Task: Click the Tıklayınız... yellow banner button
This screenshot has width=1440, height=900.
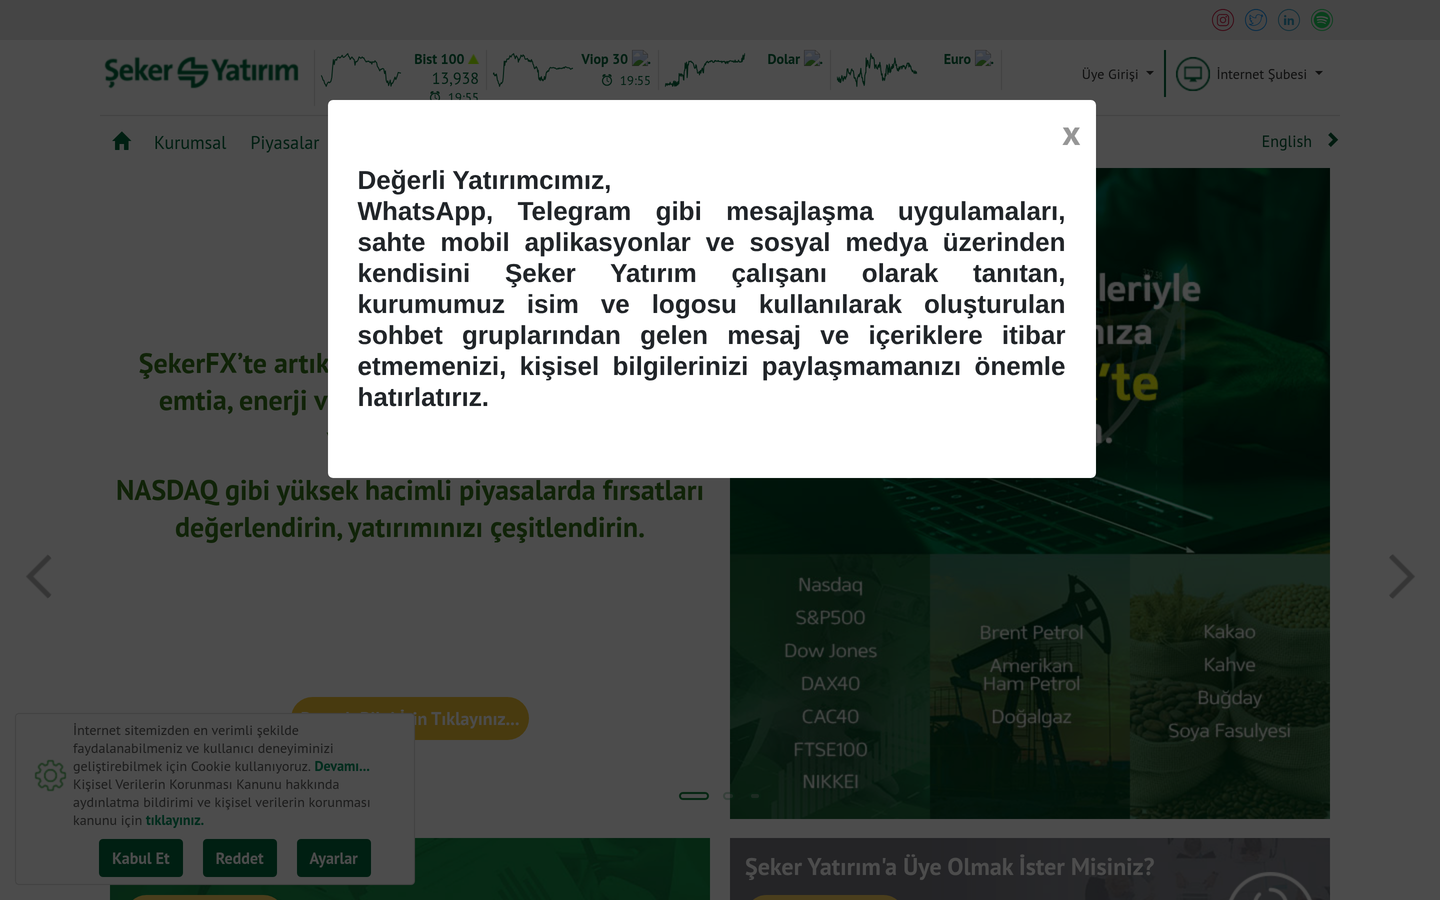Action: pos(410,719)
